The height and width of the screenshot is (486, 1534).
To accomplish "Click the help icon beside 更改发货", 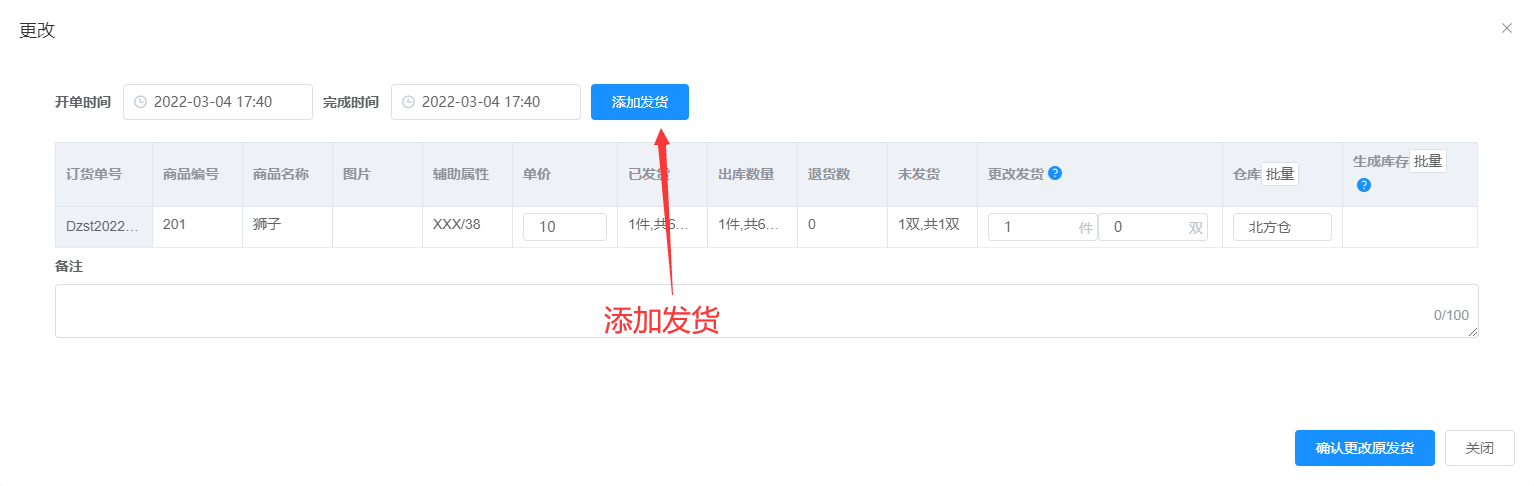I will 1055,173.
